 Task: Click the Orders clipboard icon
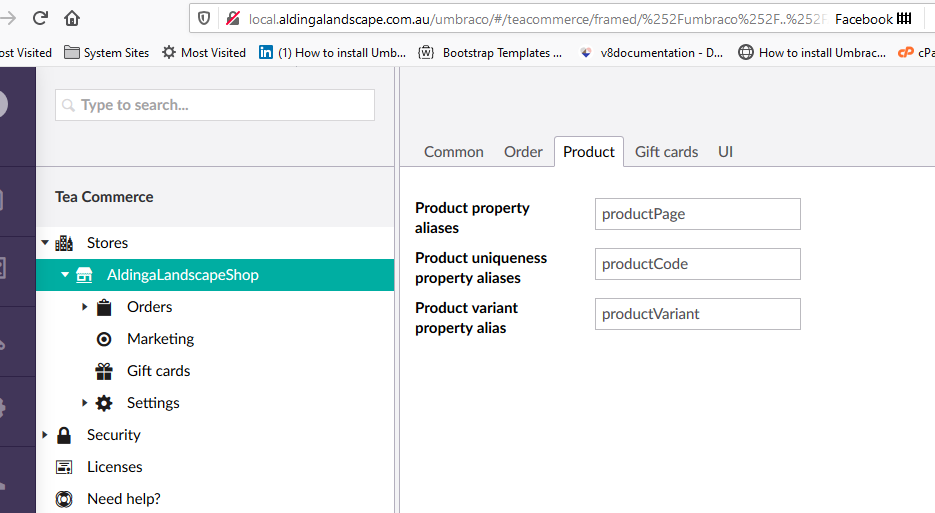(x=104, y=307)
